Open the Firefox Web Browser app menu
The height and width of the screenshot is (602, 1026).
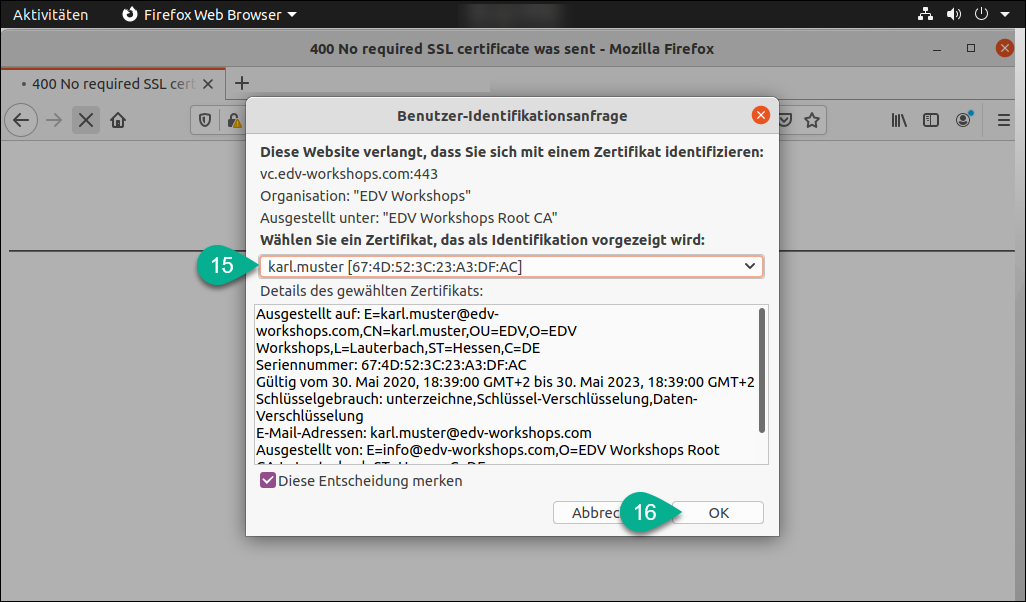pyautogui.click(x=209, y=14)
